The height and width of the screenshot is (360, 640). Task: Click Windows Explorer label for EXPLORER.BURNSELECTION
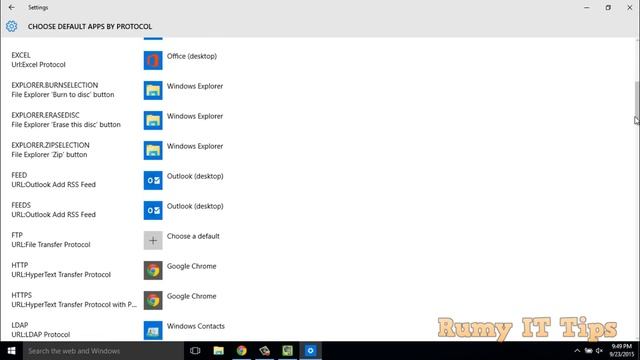pyautogui.click(x=195, y=86)
